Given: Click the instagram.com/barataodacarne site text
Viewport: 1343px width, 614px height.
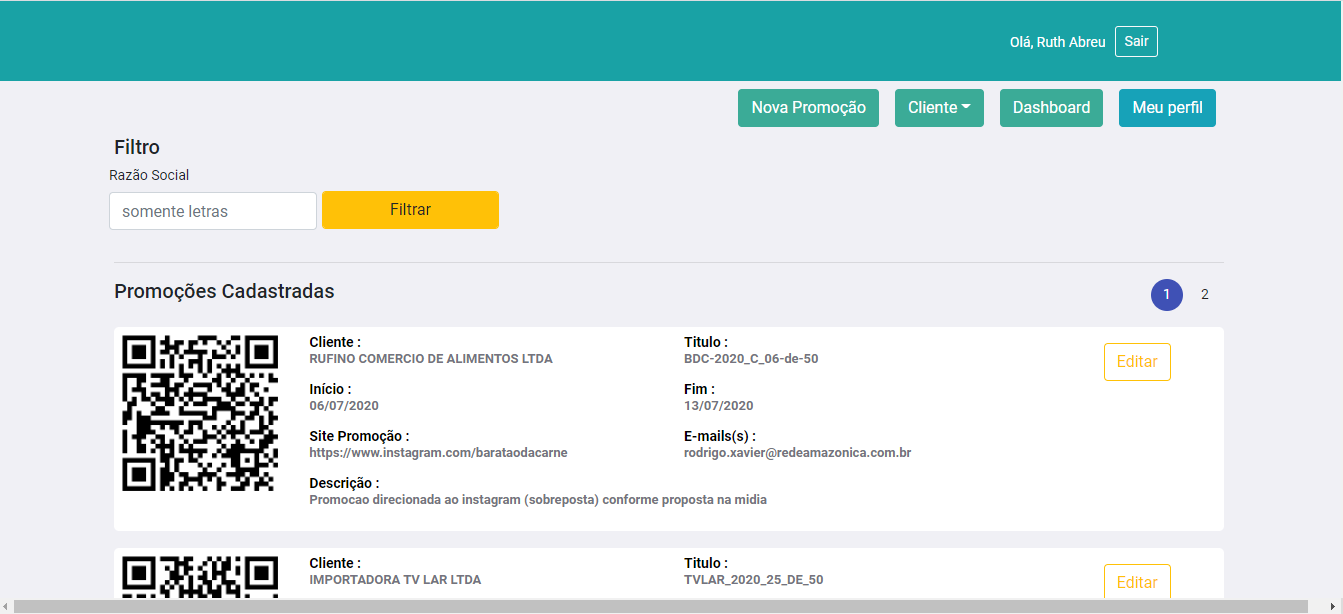Looking at the screenshot, I should tap(438, 453).
